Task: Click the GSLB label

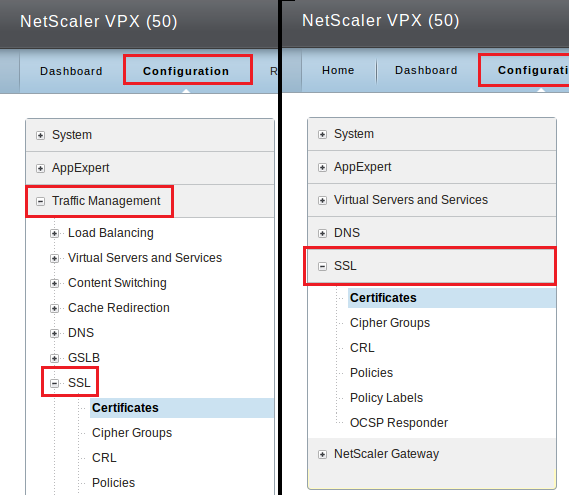Action: point(84,358)
